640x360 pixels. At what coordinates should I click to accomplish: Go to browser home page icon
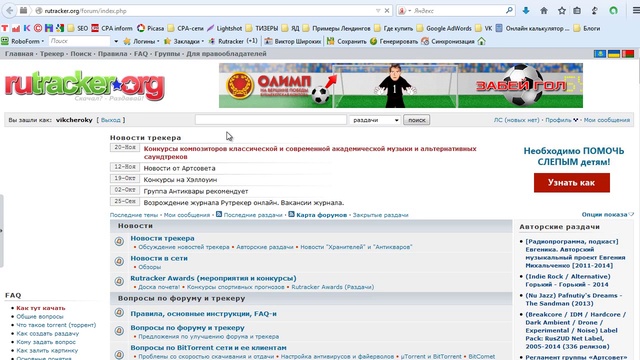(544, 11)
